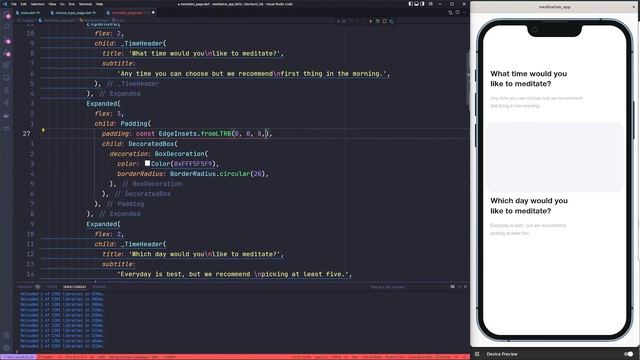Open the Accounts icon at activity bar bottom
640x360 pixels.
7,336
